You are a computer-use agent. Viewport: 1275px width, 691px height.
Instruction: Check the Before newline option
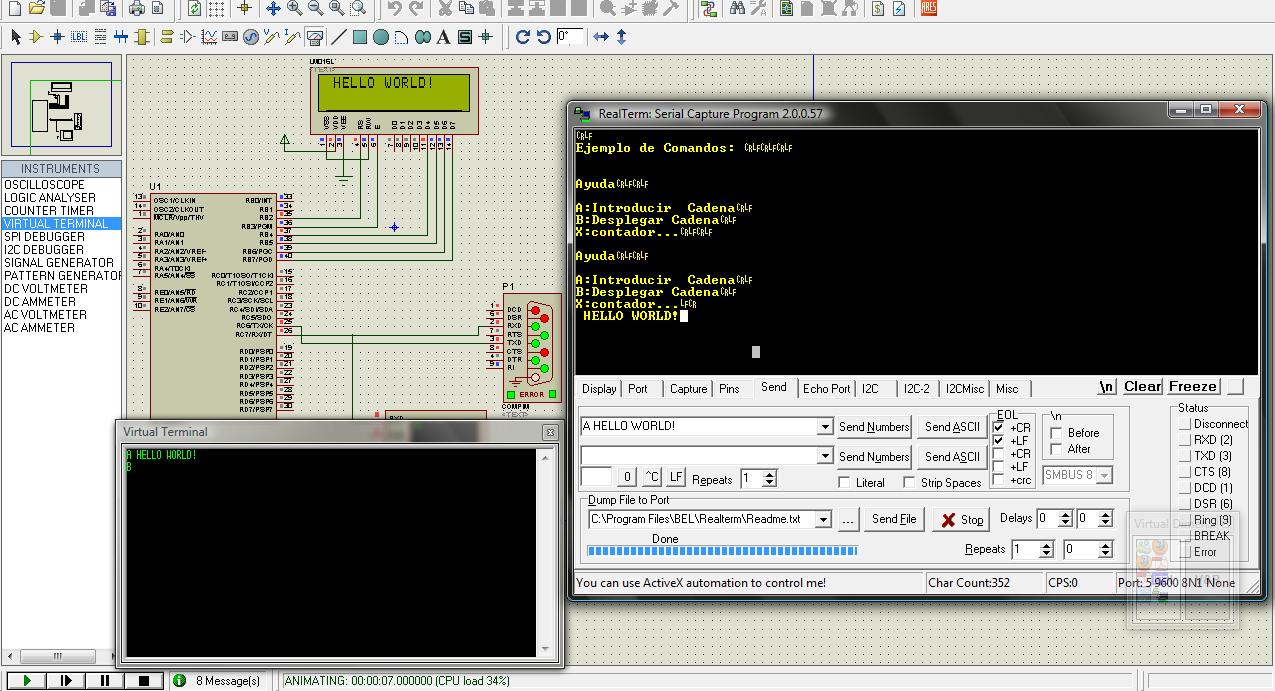[x=1056, y=433]
